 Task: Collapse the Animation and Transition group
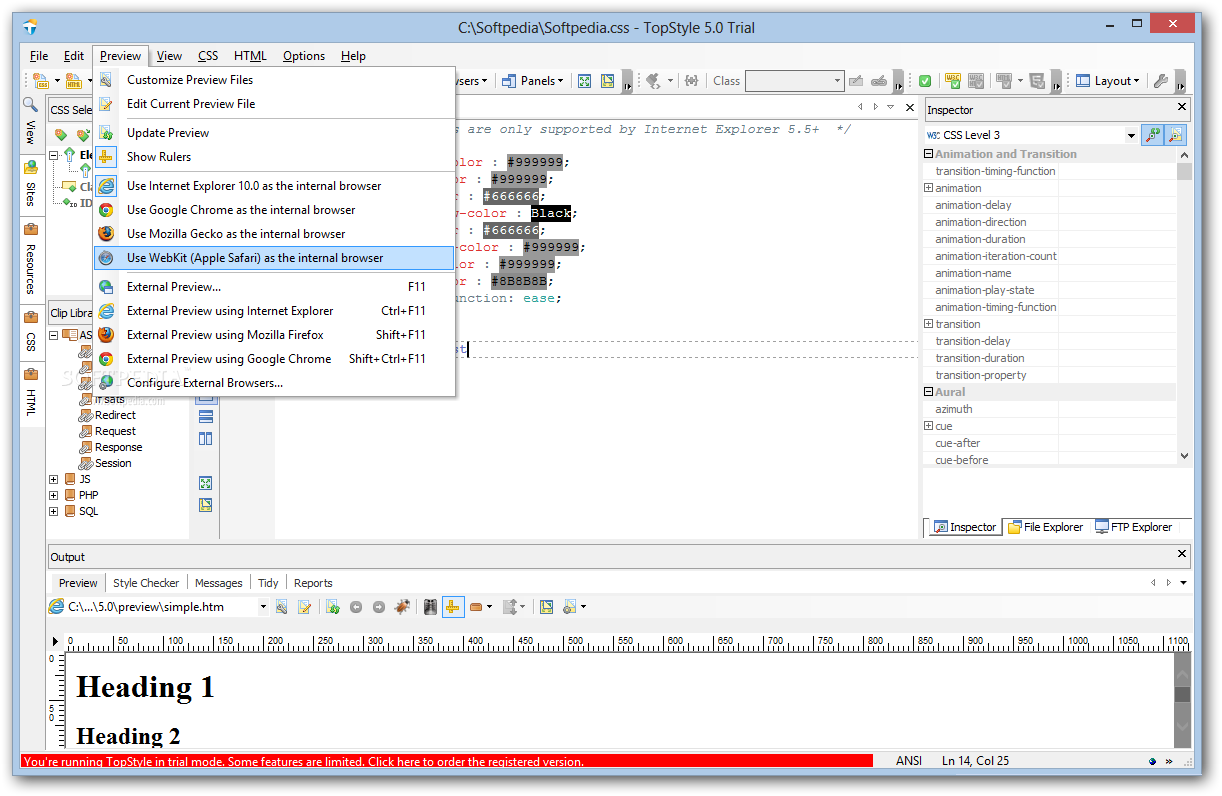929,154
